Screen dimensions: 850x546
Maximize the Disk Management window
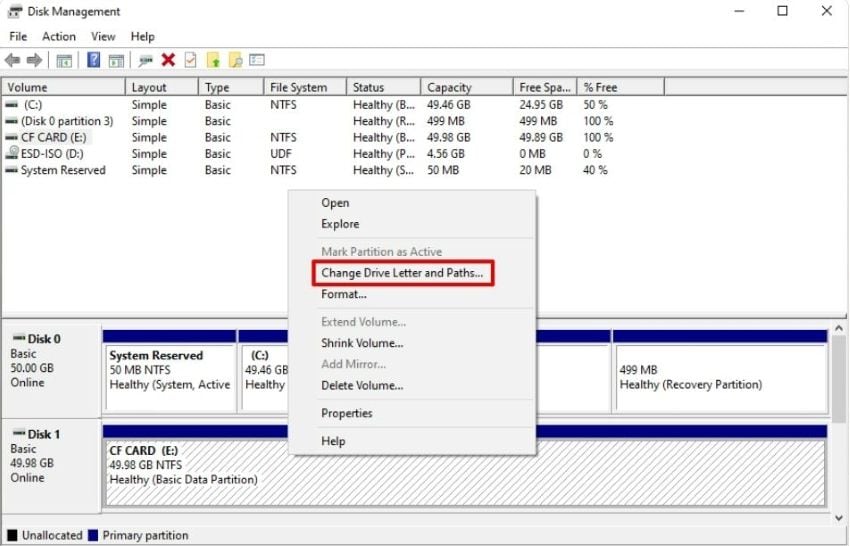(782, 11)
